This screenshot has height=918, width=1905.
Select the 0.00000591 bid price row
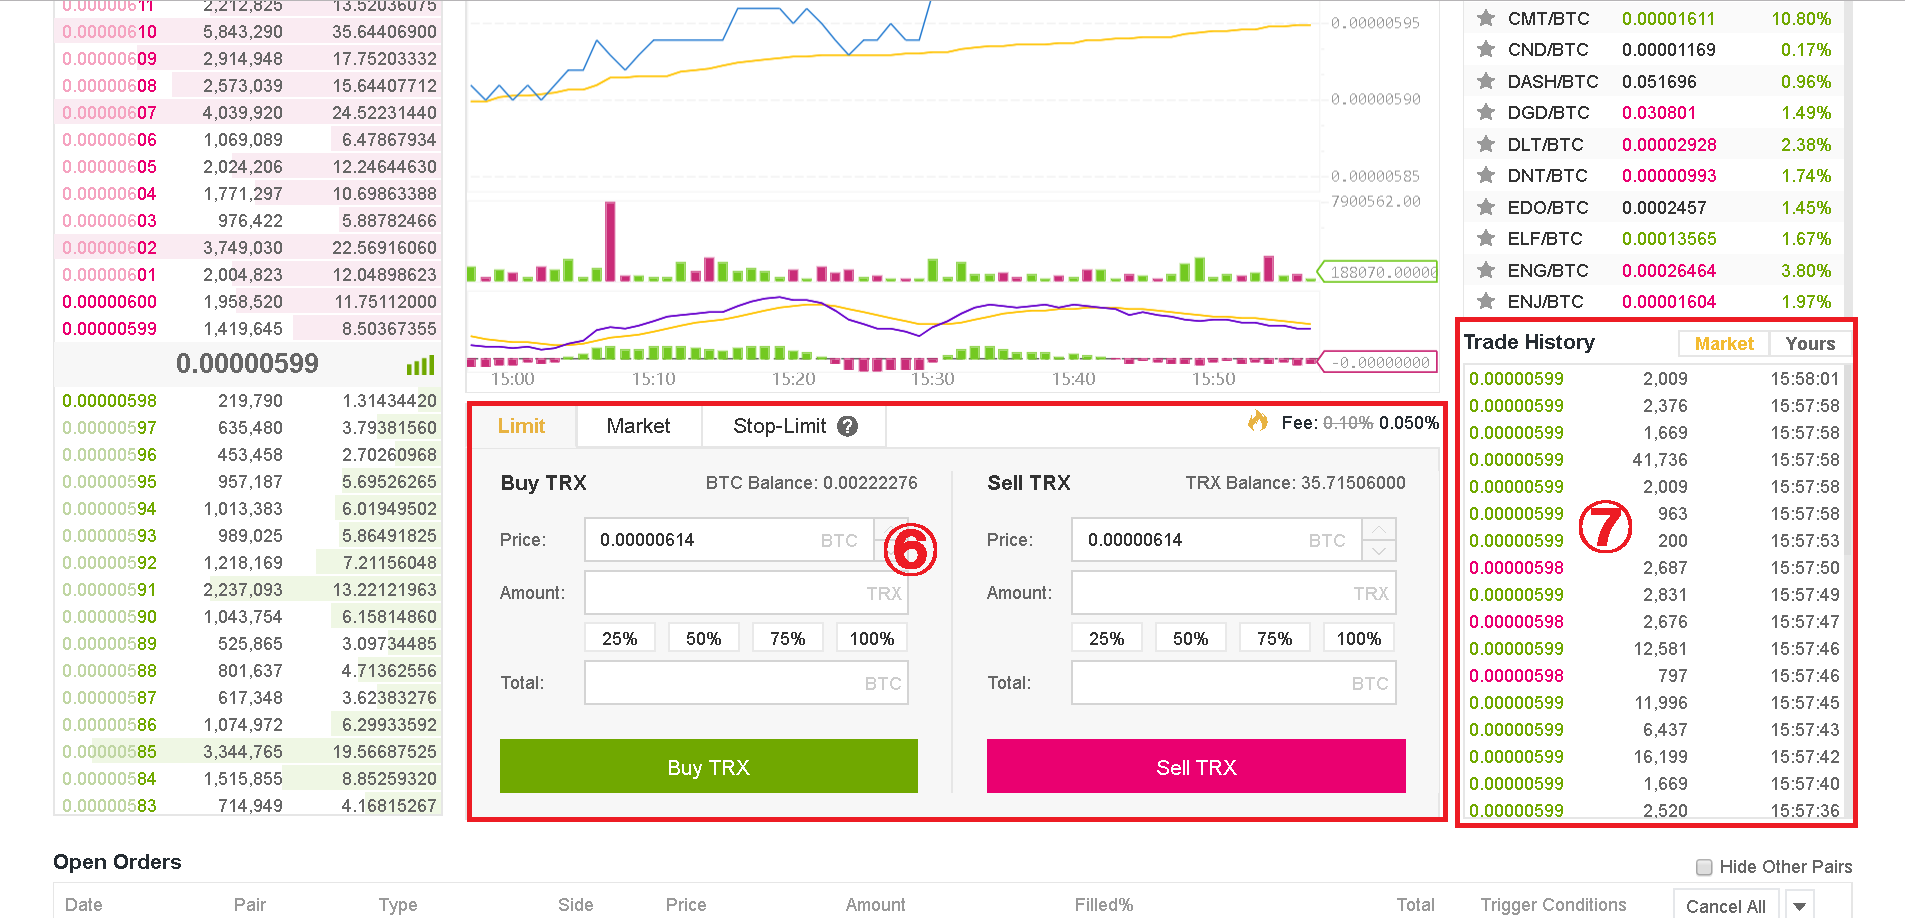(x=248, y=590)
